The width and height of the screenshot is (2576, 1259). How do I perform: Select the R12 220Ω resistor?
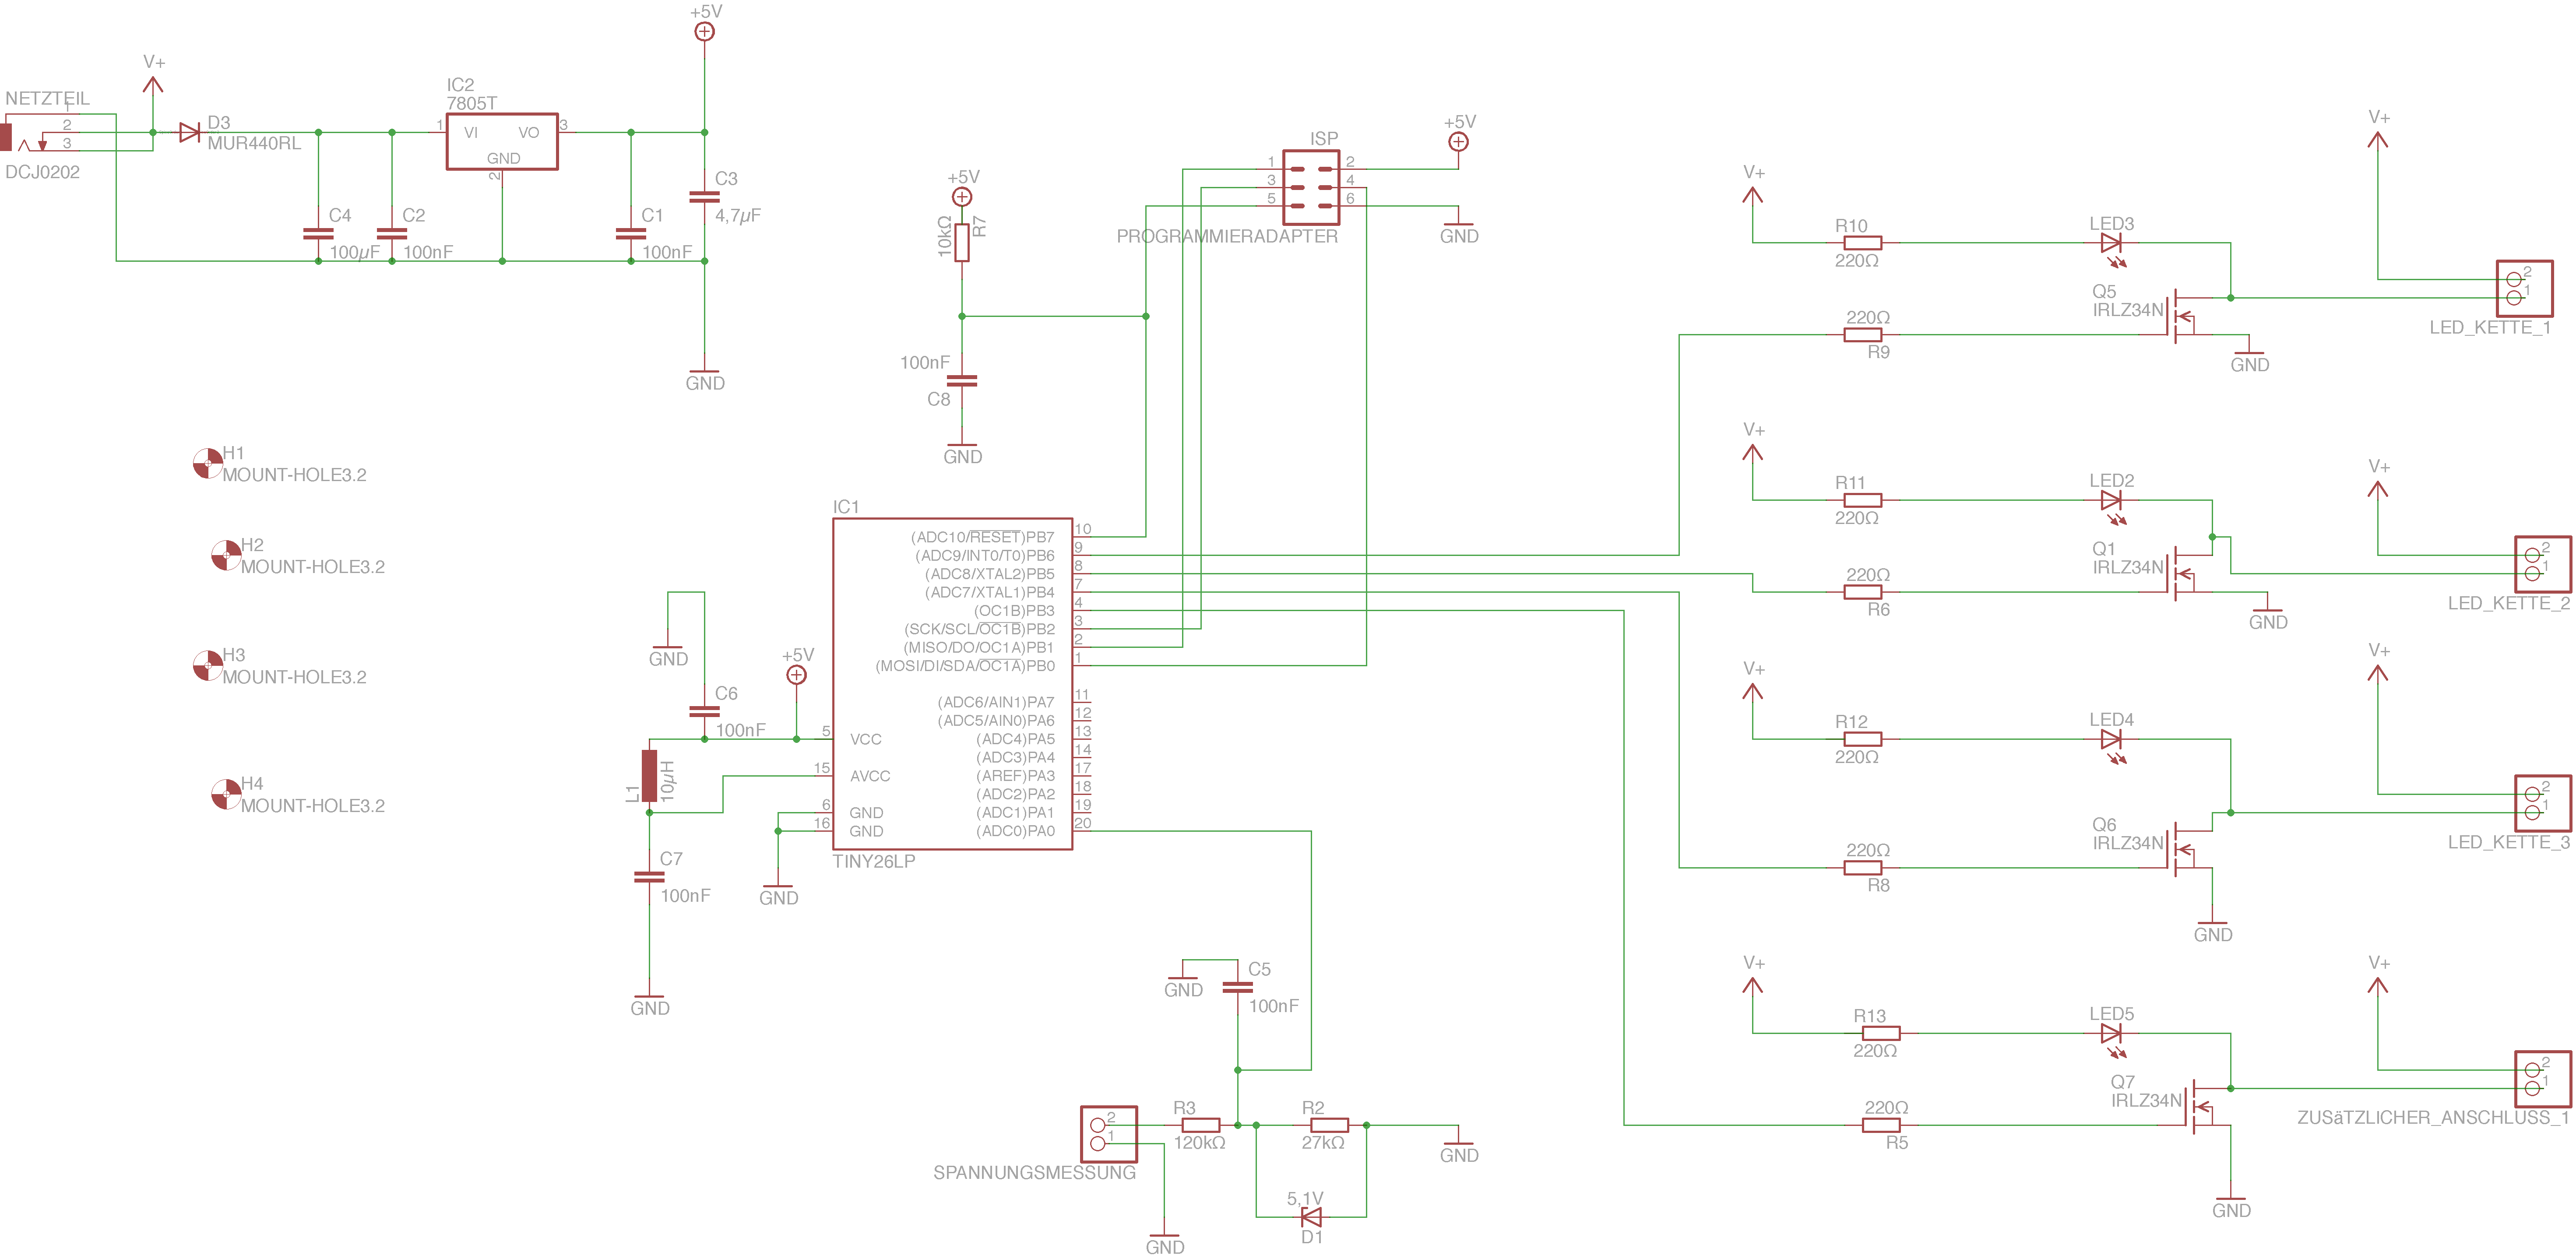click(x=1862, y=739)
